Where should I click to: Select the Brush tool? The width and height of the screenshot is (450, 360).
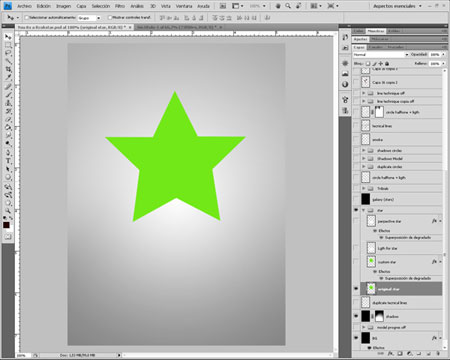pyautogui.click(x=8, y=95)
